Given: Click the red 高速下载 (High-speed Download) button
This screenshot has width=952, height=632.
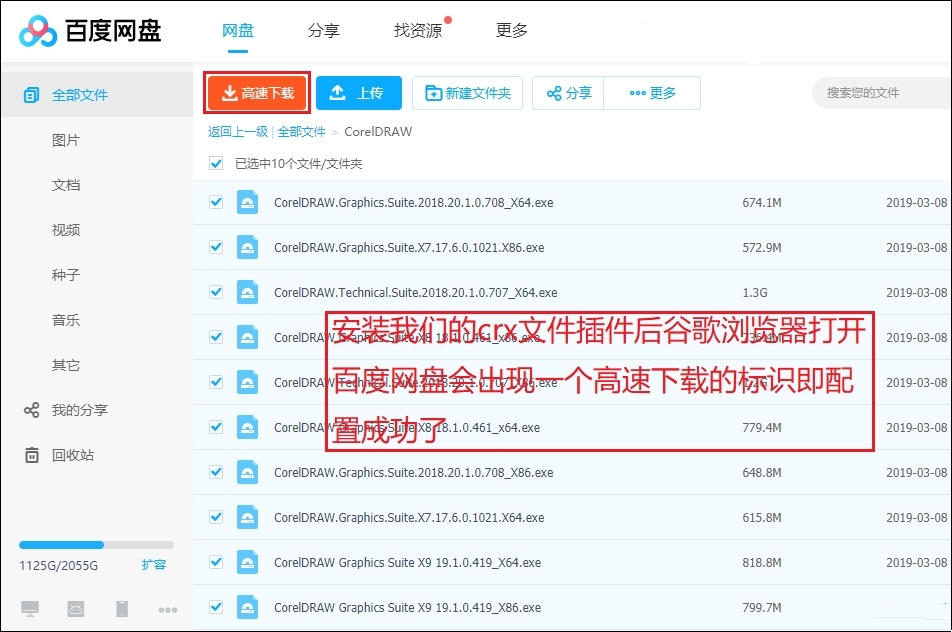Looking at the screenshot, I should click(x=257, y=92).
